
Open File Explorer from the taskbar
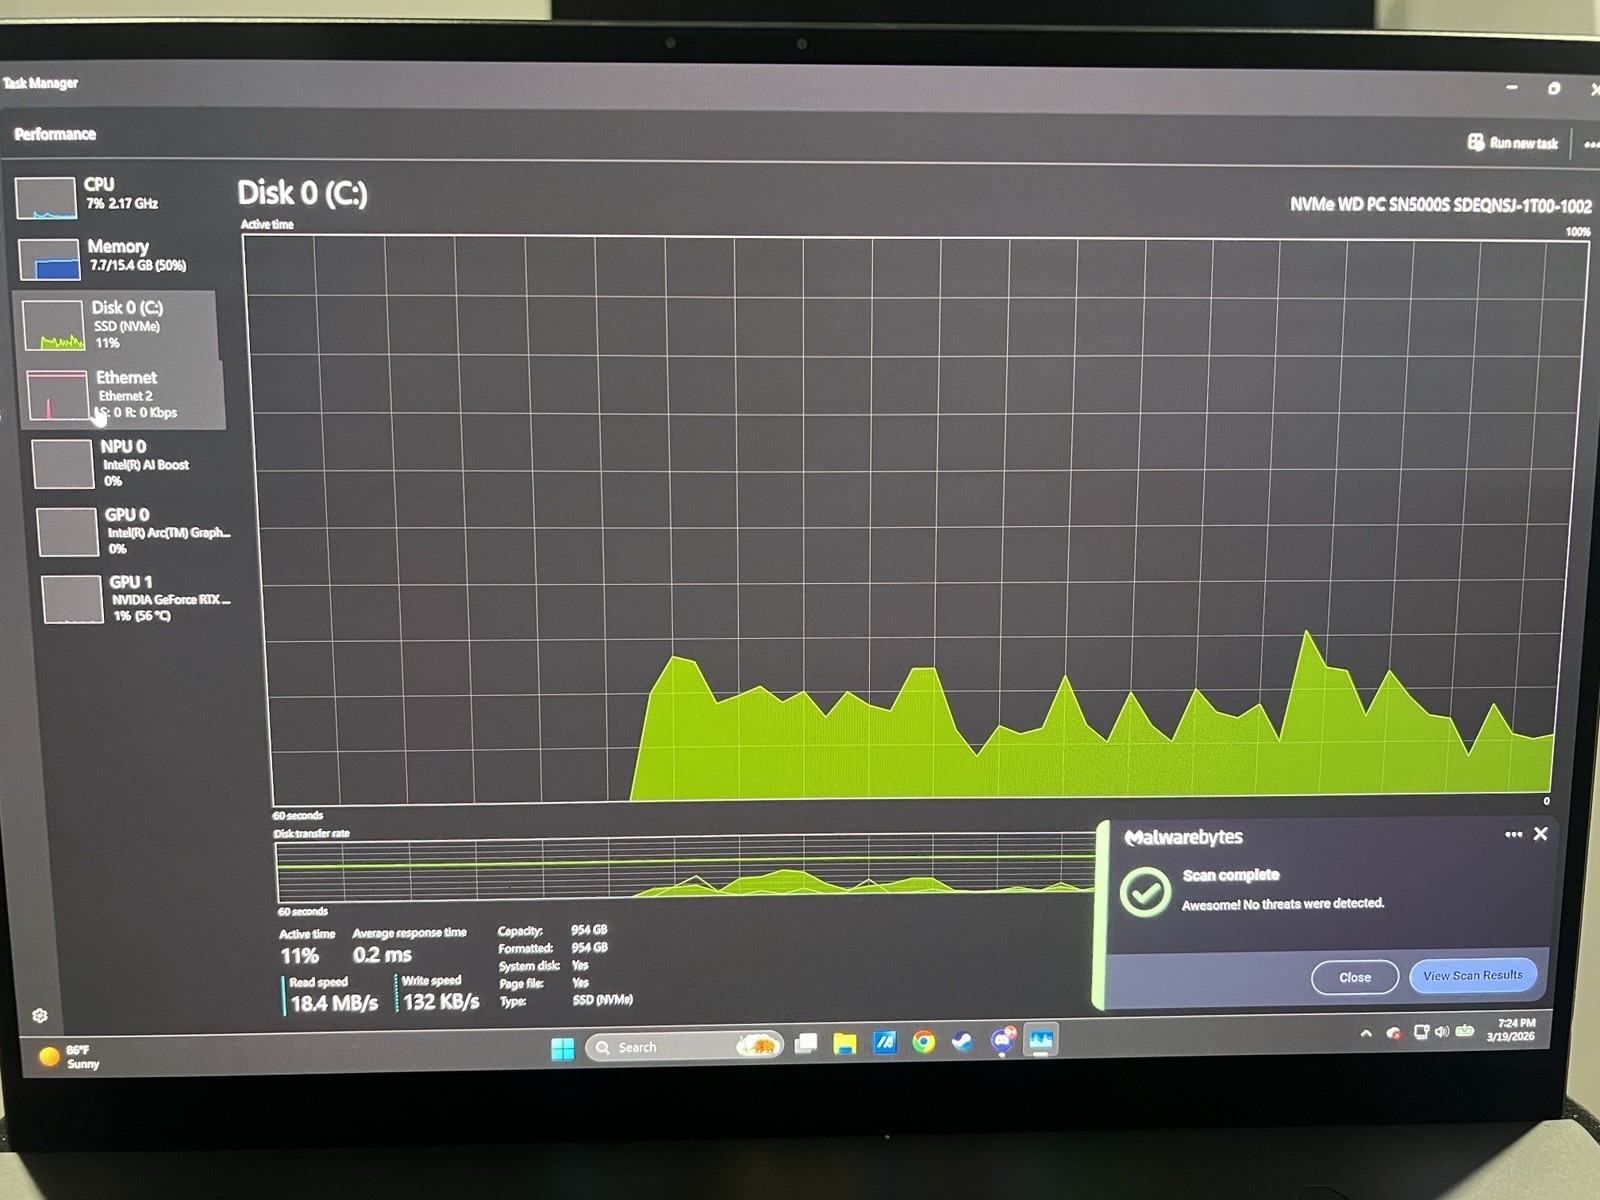click(845, 1044)
